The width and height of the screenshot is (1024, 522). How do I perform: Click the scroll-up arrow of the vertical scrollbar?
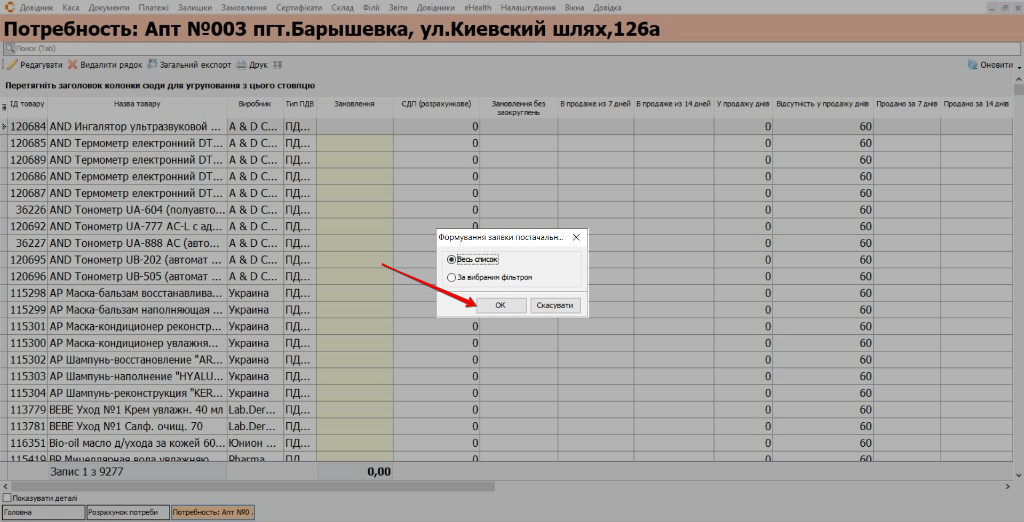point(1018,80)
